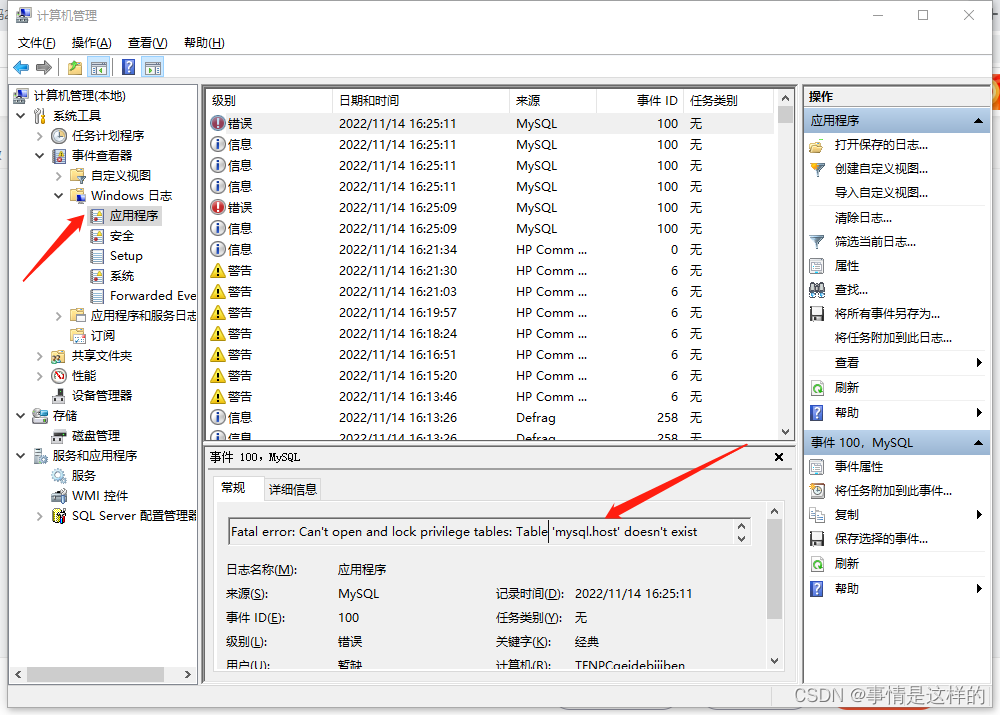
Task: Collapse the 事件查看器 node
Action: [40, 156]
